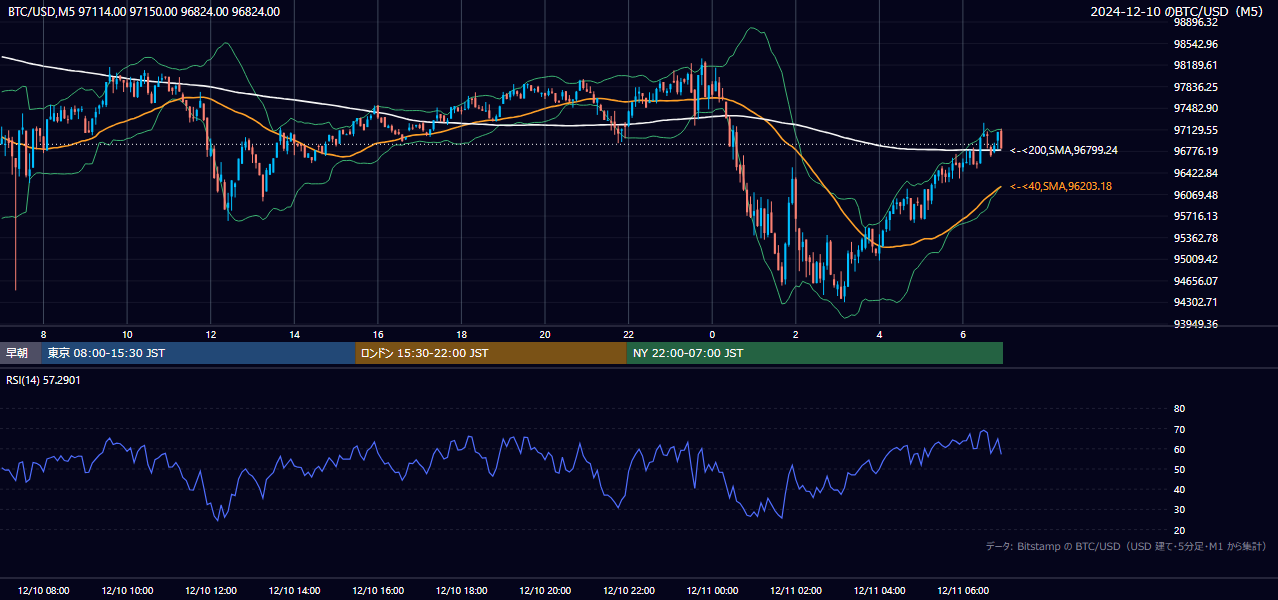
Task: Select the 東京 08:00-15:30 JST session bar
Action: pos(198,353)
